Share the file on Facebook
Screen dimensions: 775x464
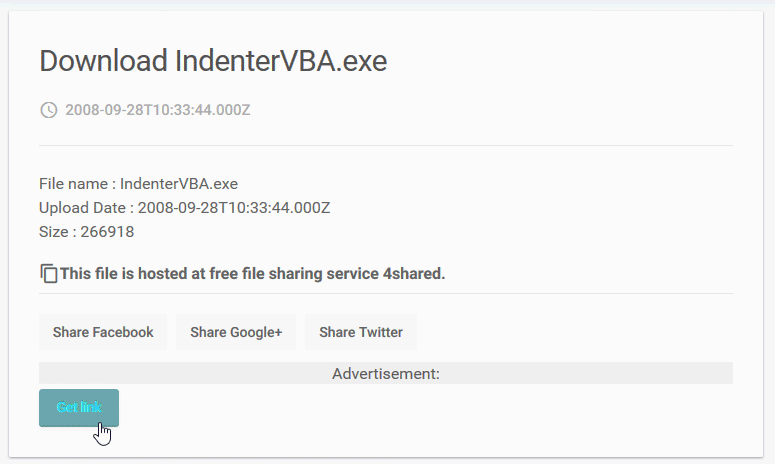(x=103, y=332)
